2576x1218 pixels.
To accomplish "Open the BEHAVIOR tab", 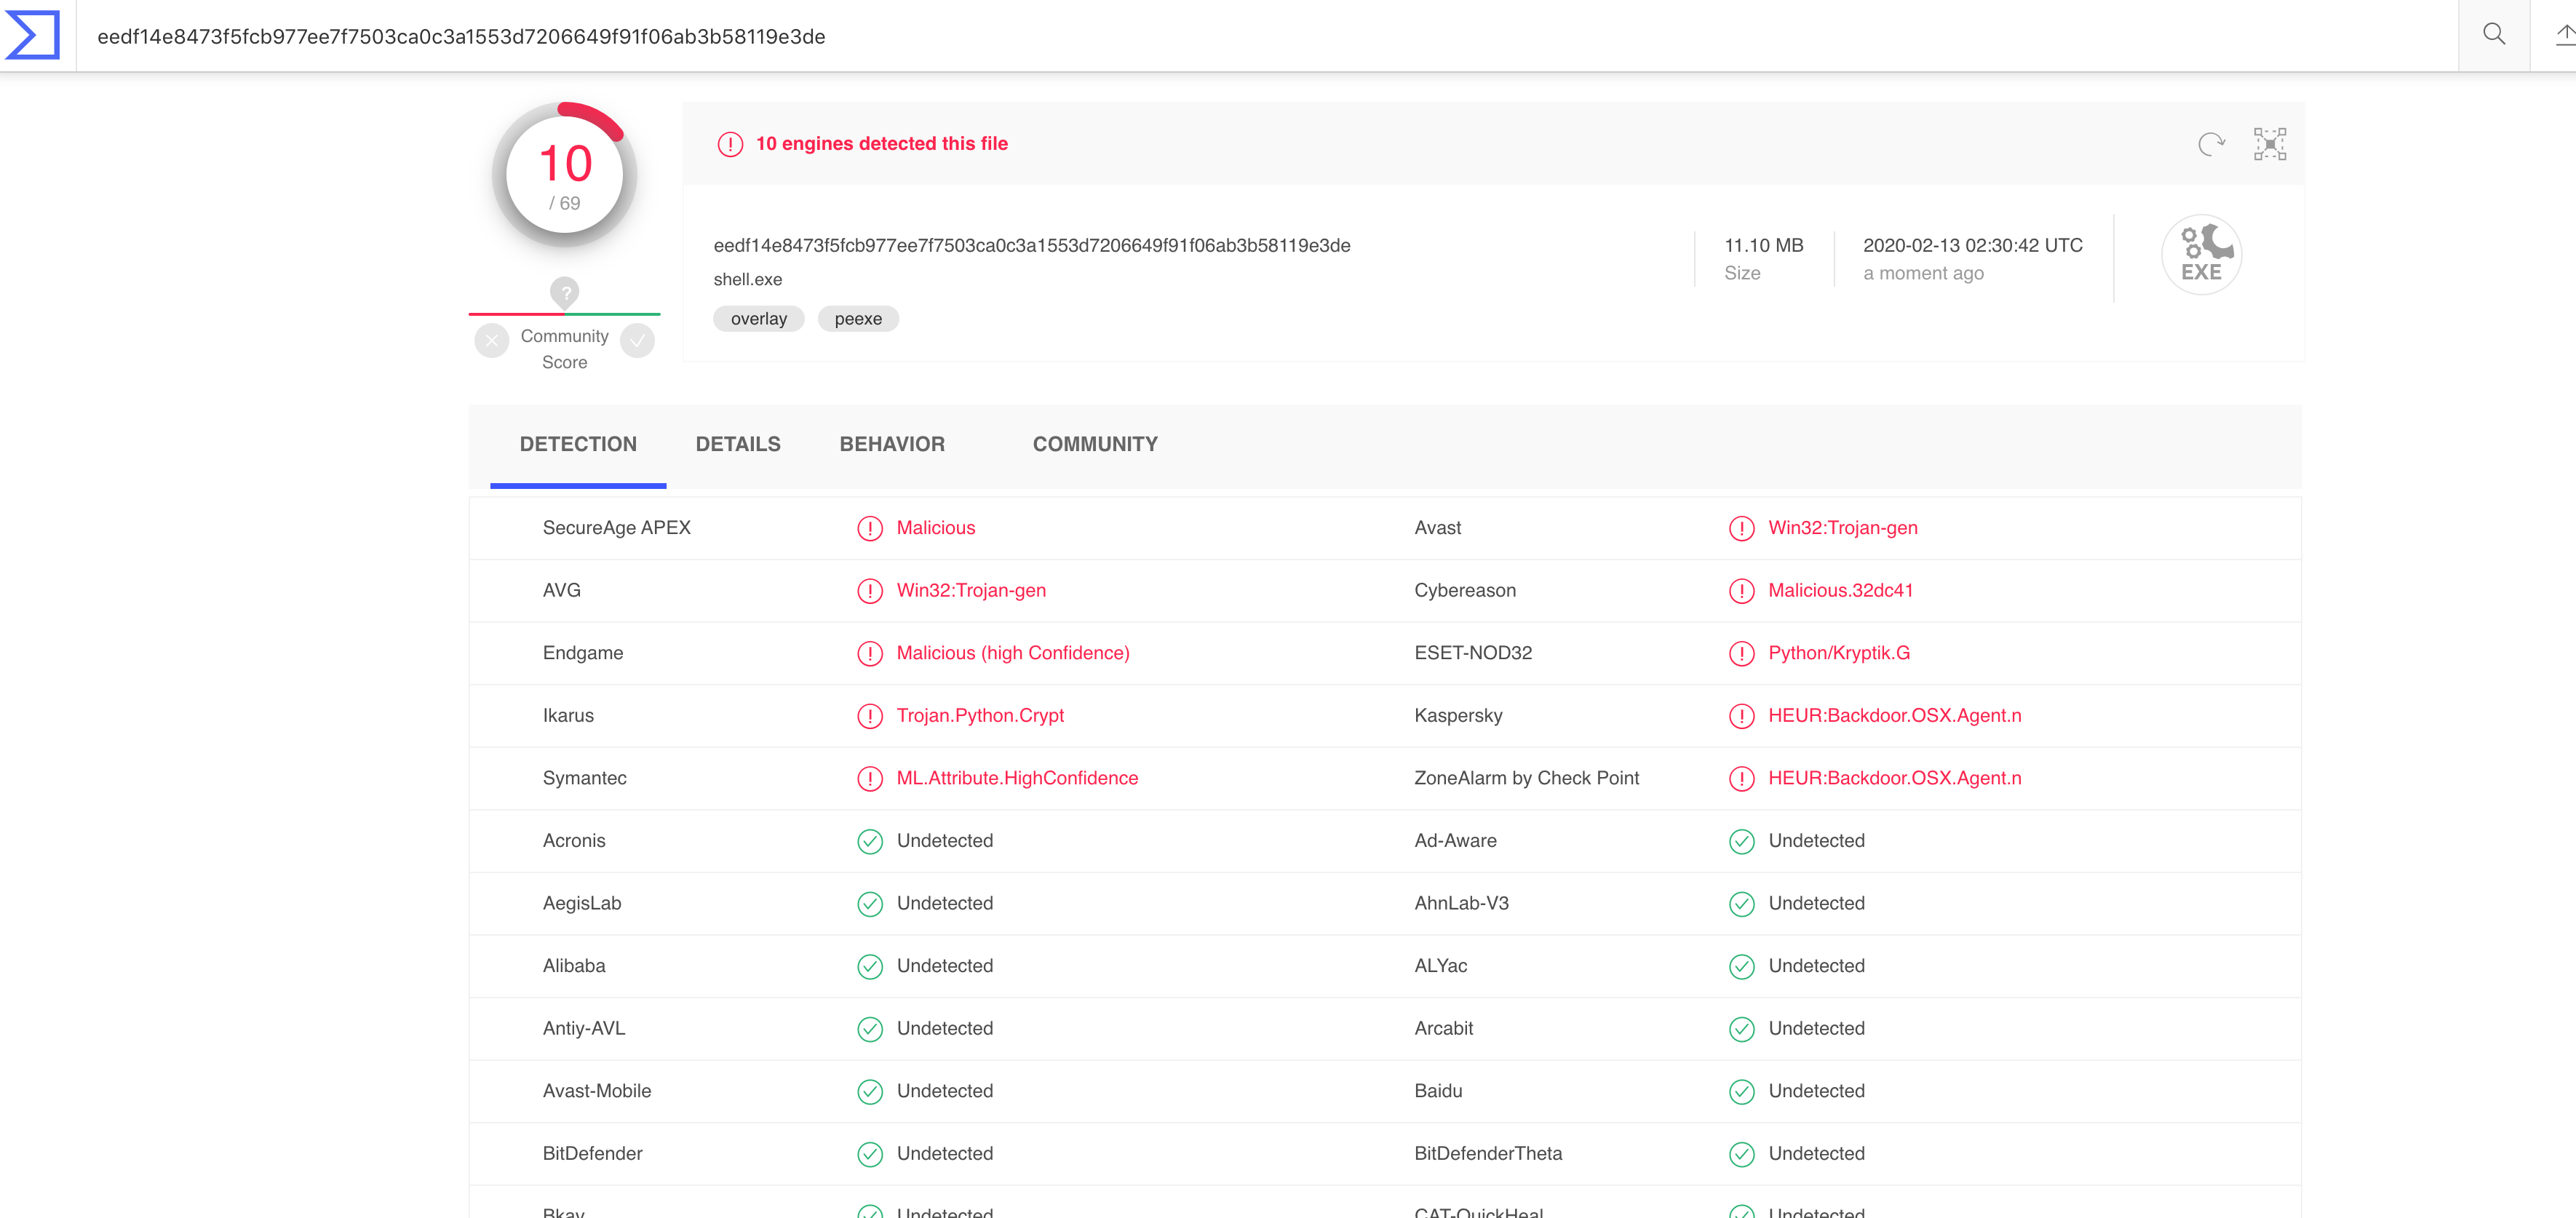I will 892,444.
